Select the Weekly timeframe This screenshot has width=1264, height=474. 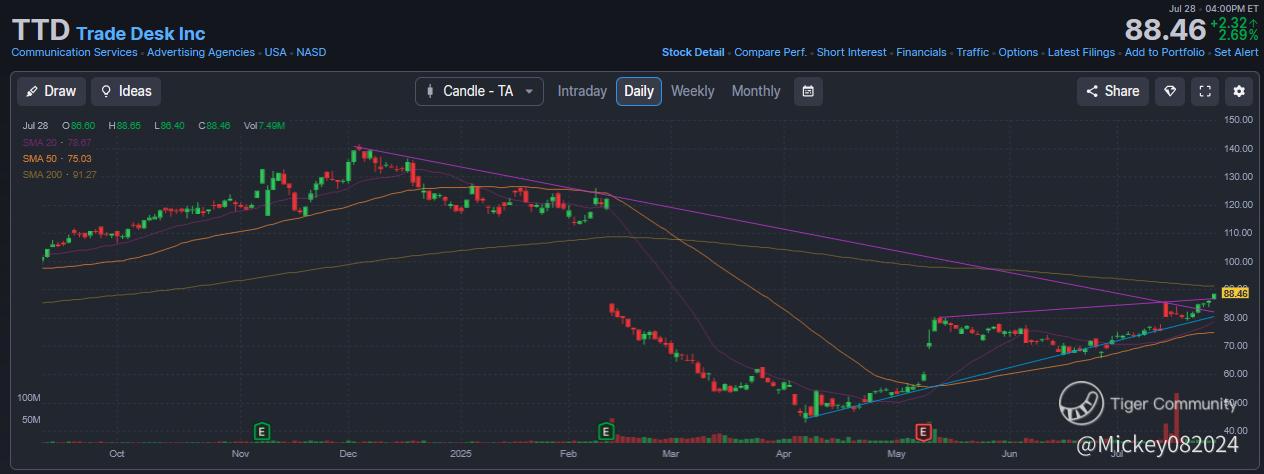(692, 91)
